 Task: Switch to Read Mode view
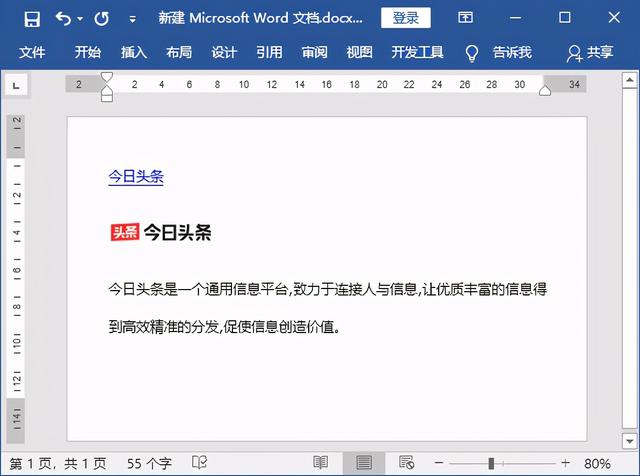(x=320, y=463)
